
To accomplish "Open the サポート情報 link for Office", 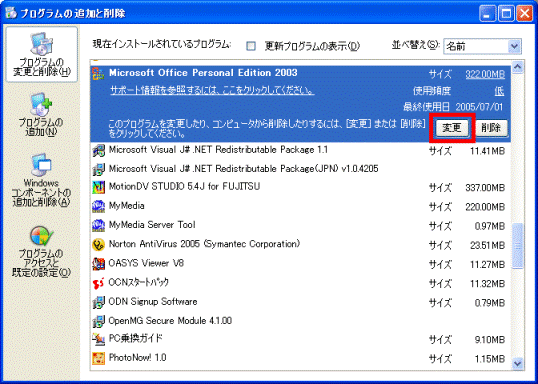I will pyautogui.click(x=212, y=90).
